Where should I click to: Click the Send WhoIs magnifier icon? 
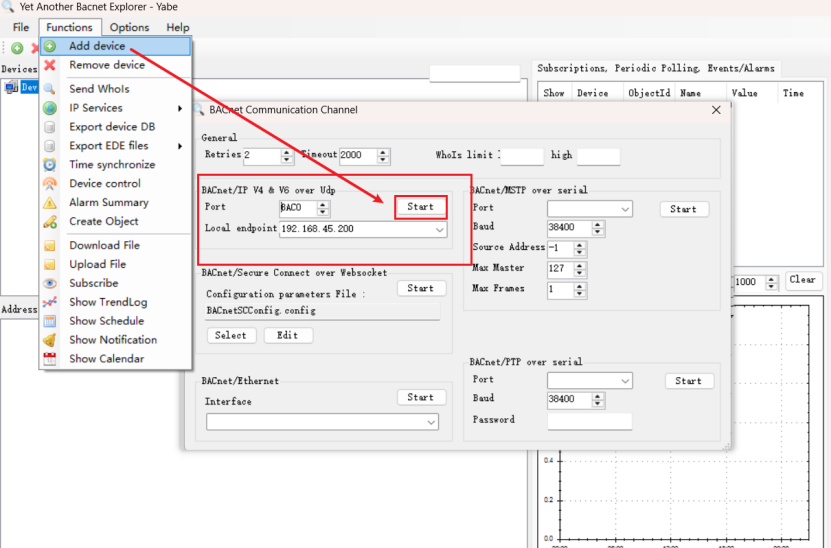coord(50,89)
